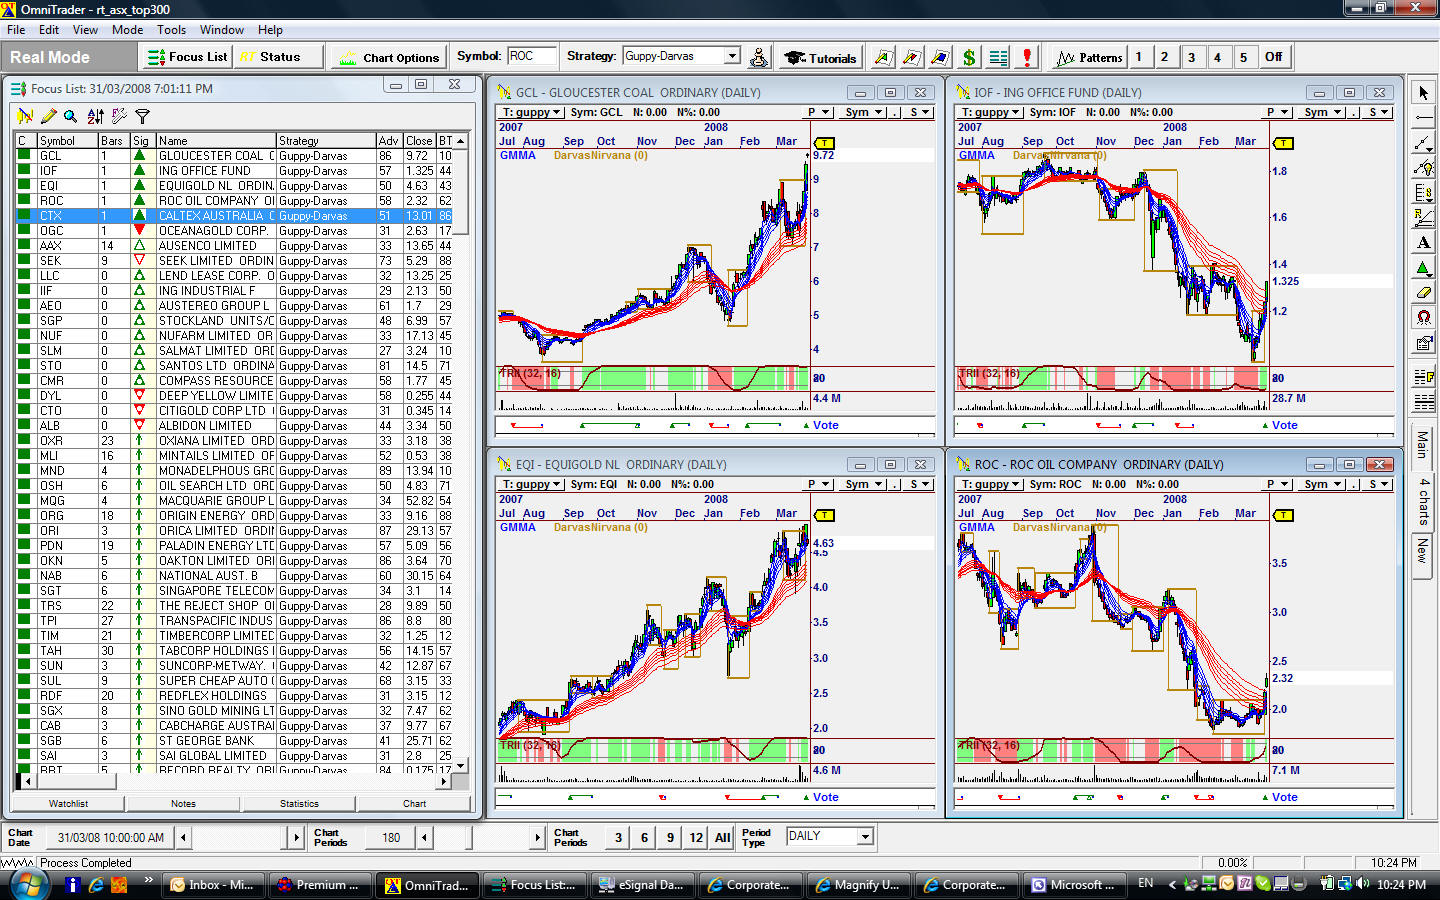Click the Vote link in GCL chart

[x=825, y=425]
